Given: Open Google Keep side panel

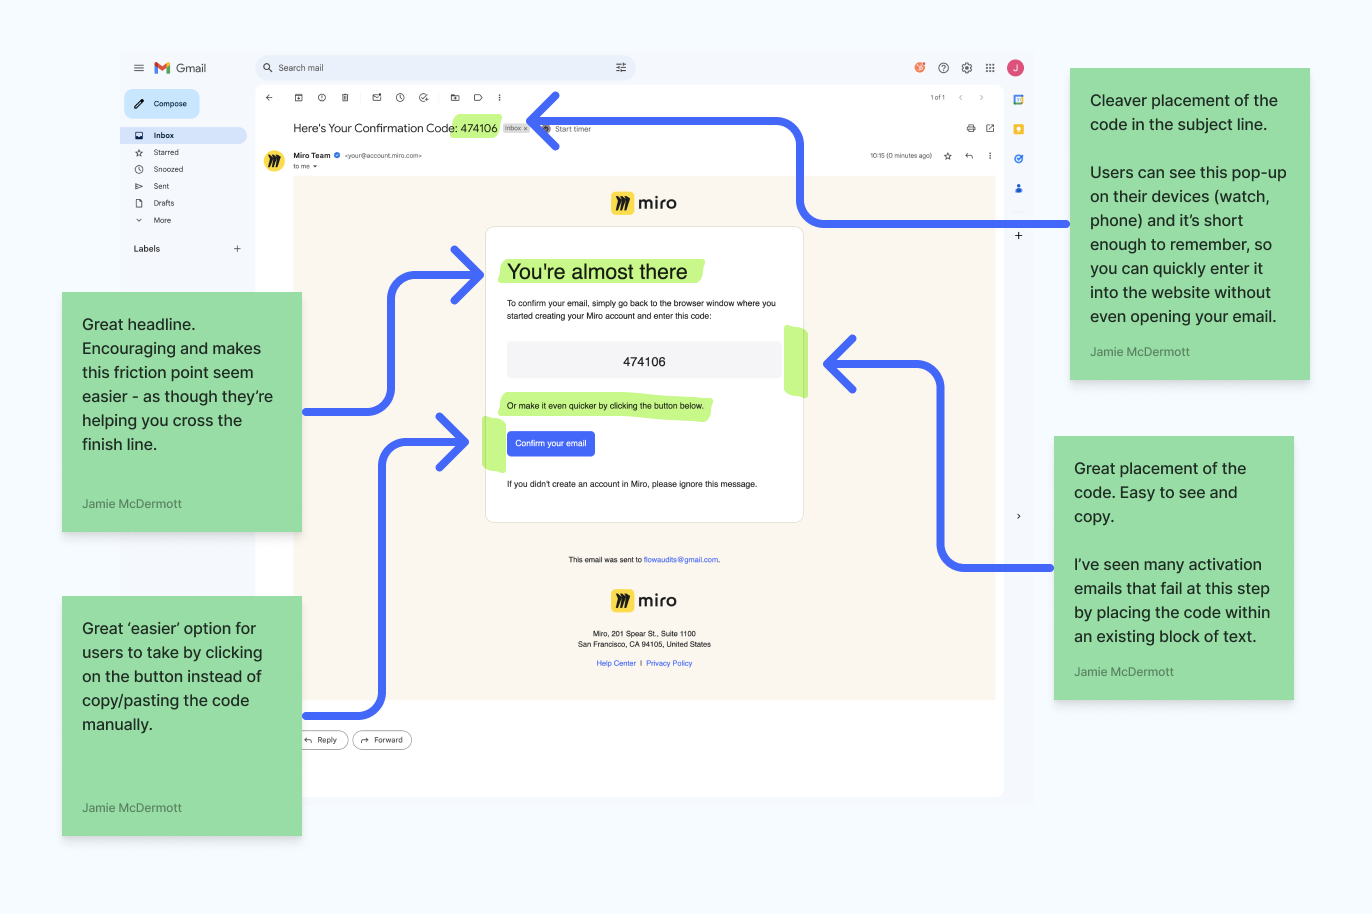Looking at the screenshot, I should coord(1018,128).
